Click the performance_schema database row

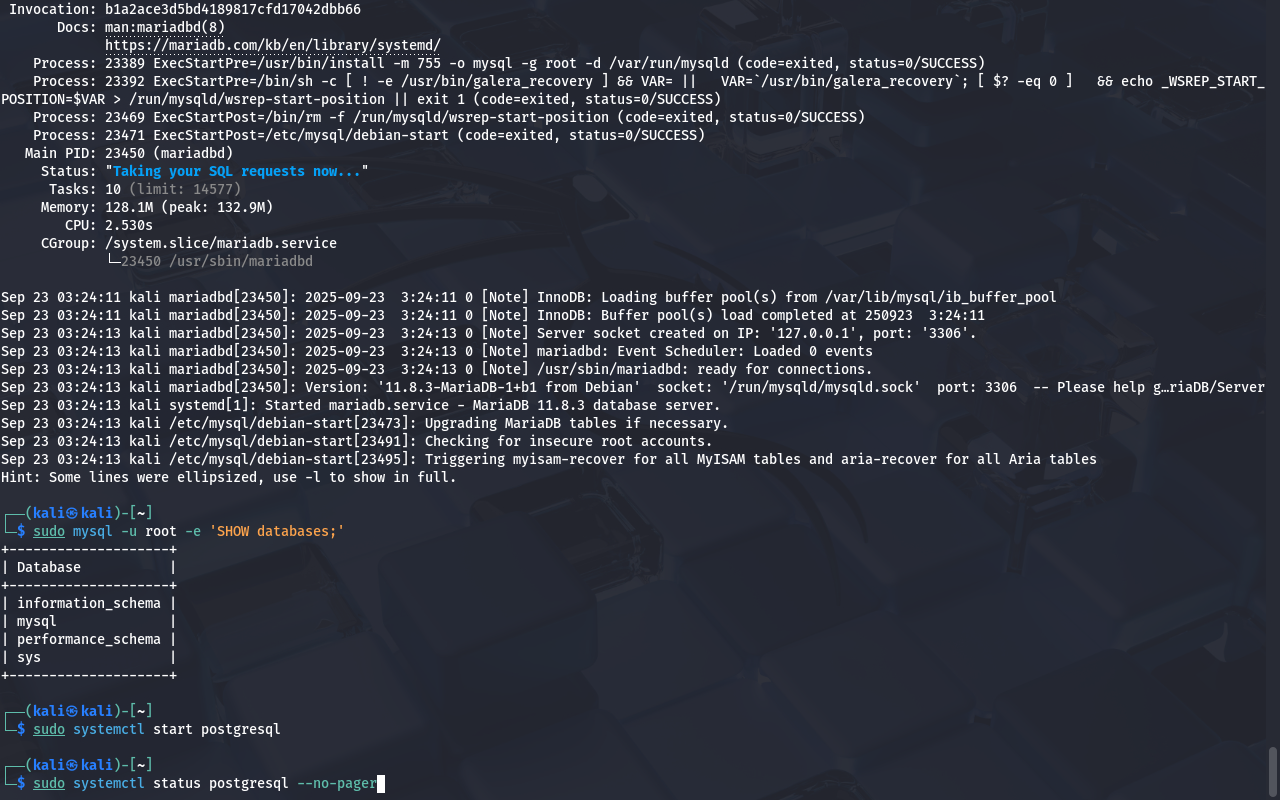point(88,639)
